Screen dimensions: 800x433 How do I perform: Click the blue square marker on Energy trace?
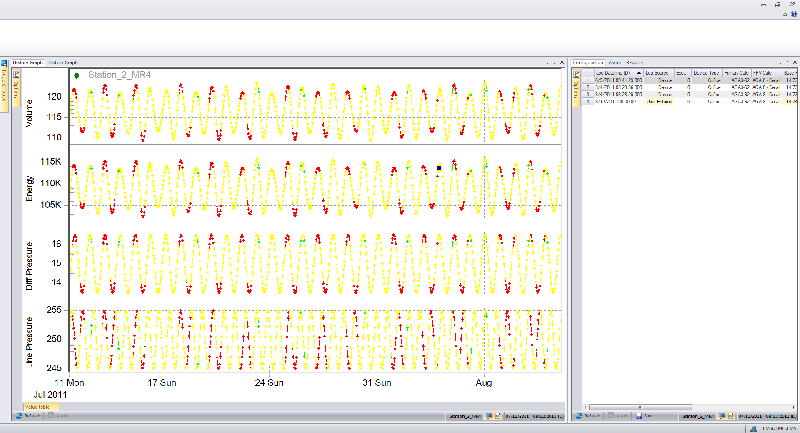[x=439, y=168]
